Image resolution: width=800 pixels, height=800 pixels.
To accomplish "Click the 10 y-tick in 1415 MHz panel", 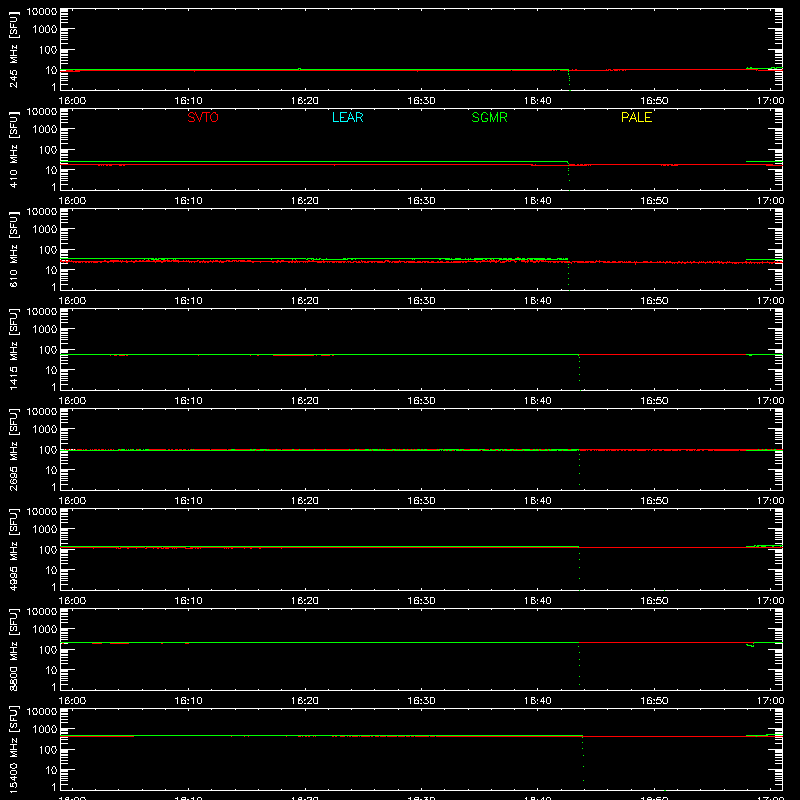I will coord(51,370).
